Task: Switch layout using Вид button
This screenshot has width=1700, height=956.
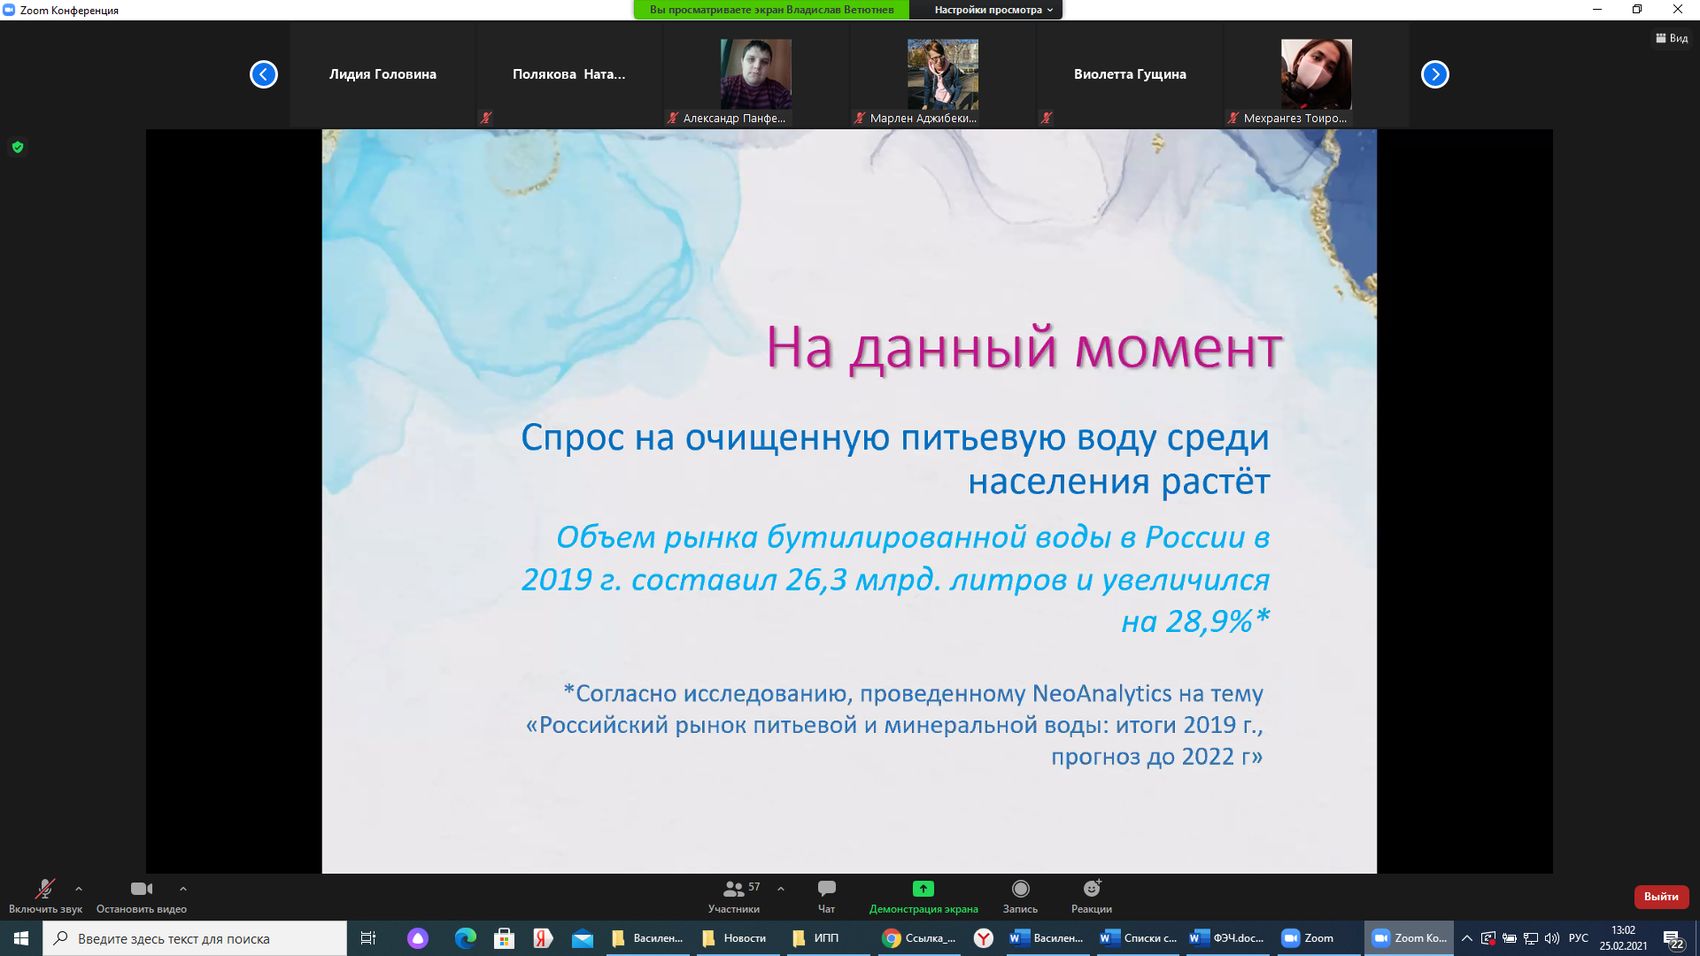Action: 1672,38
